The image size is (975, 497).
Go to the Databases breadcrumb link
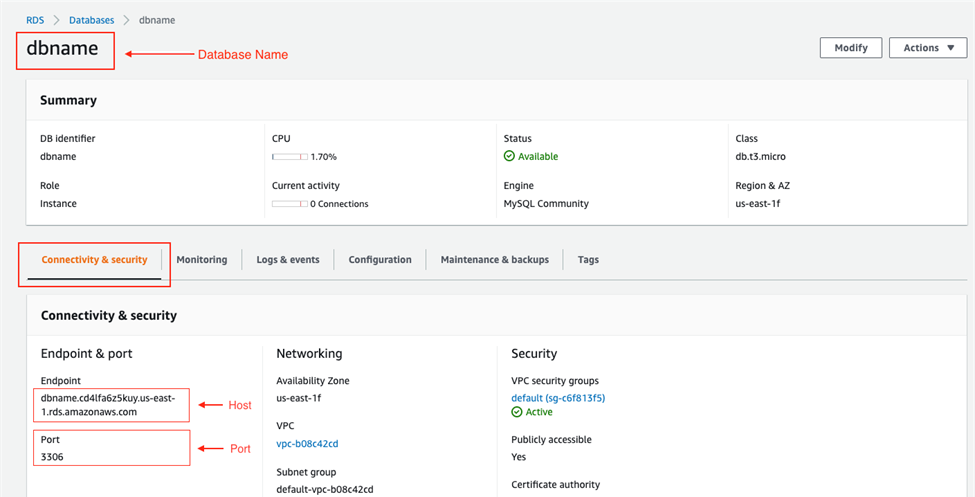click(92, 20)
